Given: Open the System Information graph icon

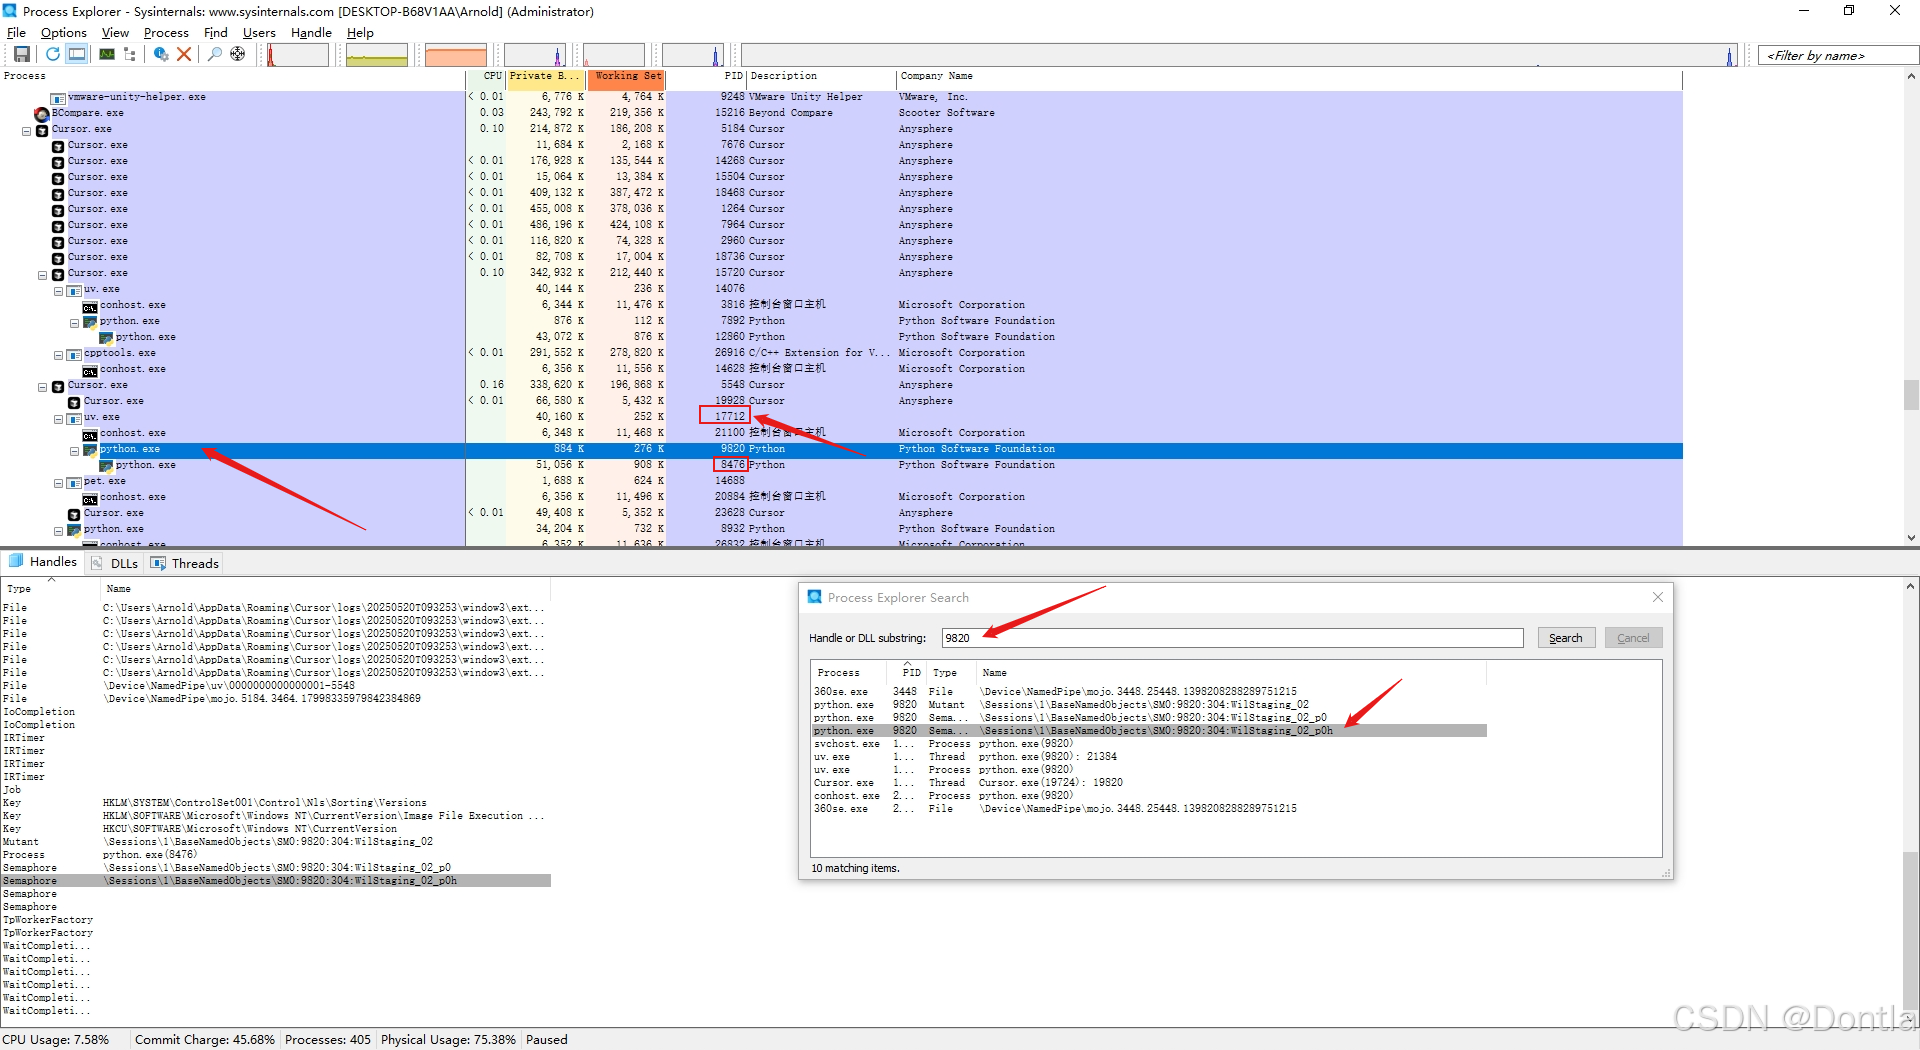Looking at the screenshot, I should click(106, 54).
